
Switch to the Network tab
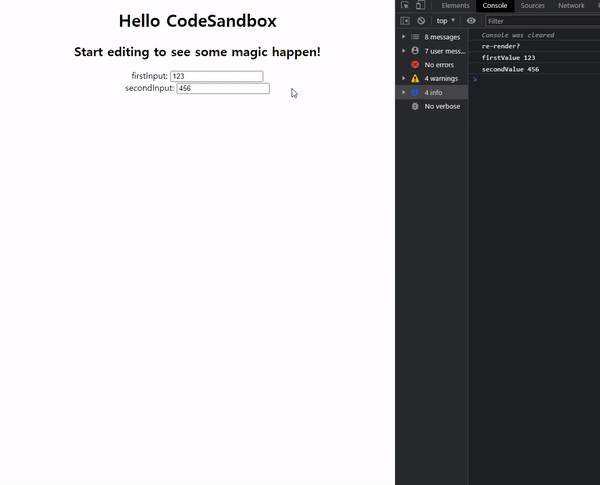click(x=571, y=5)
